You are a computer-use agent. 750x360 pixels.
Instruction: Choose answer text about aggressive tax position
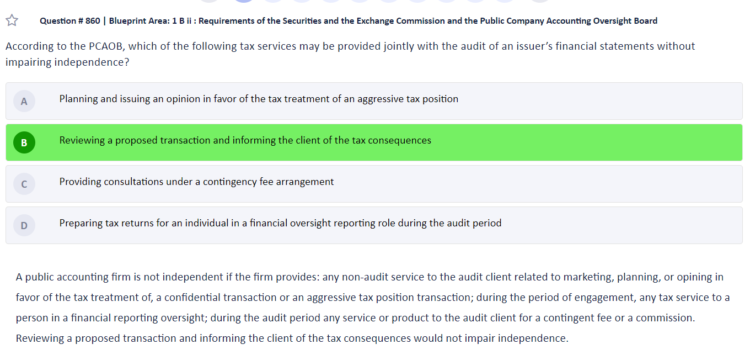pyautogui.click(x=259, y=99)
